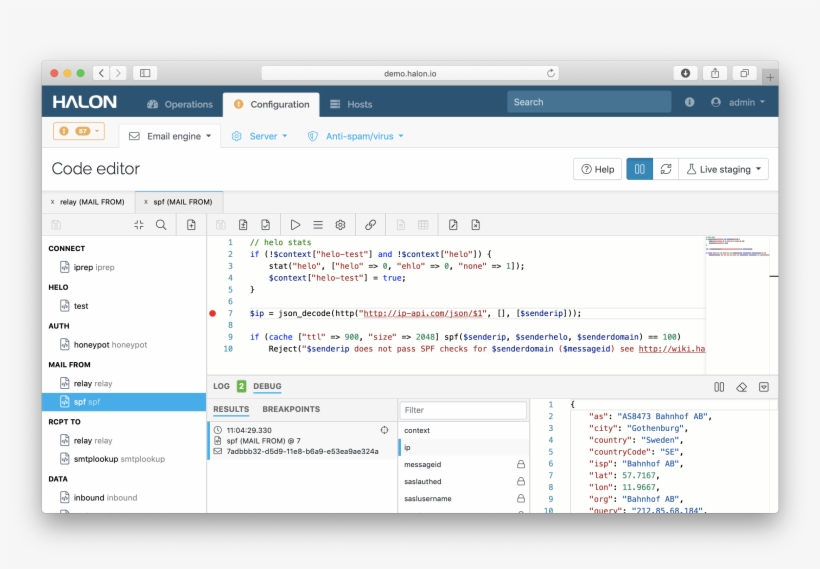The image size is (820, 569).
Task: Click the file delete x icon
Action: coord(475,225)
